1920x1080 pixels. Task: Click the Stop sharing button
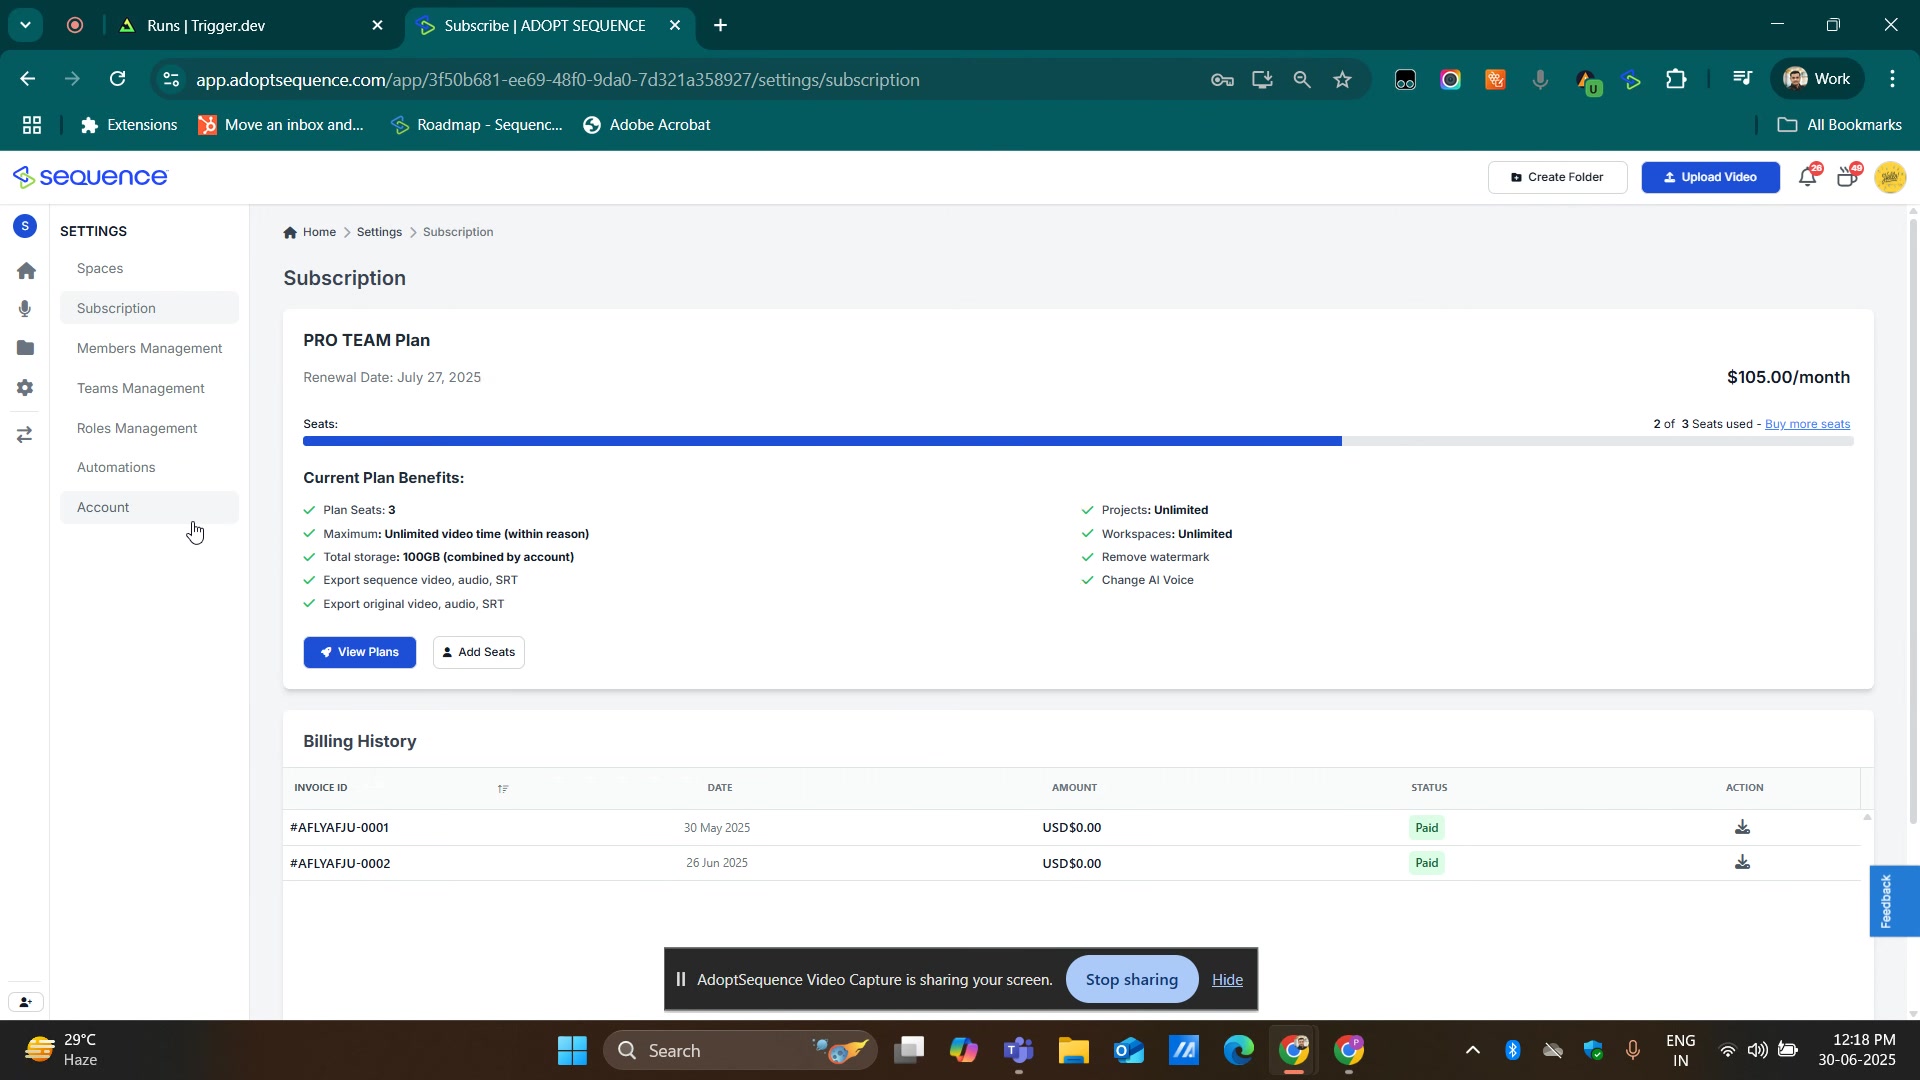click(x=1131, y=980)
